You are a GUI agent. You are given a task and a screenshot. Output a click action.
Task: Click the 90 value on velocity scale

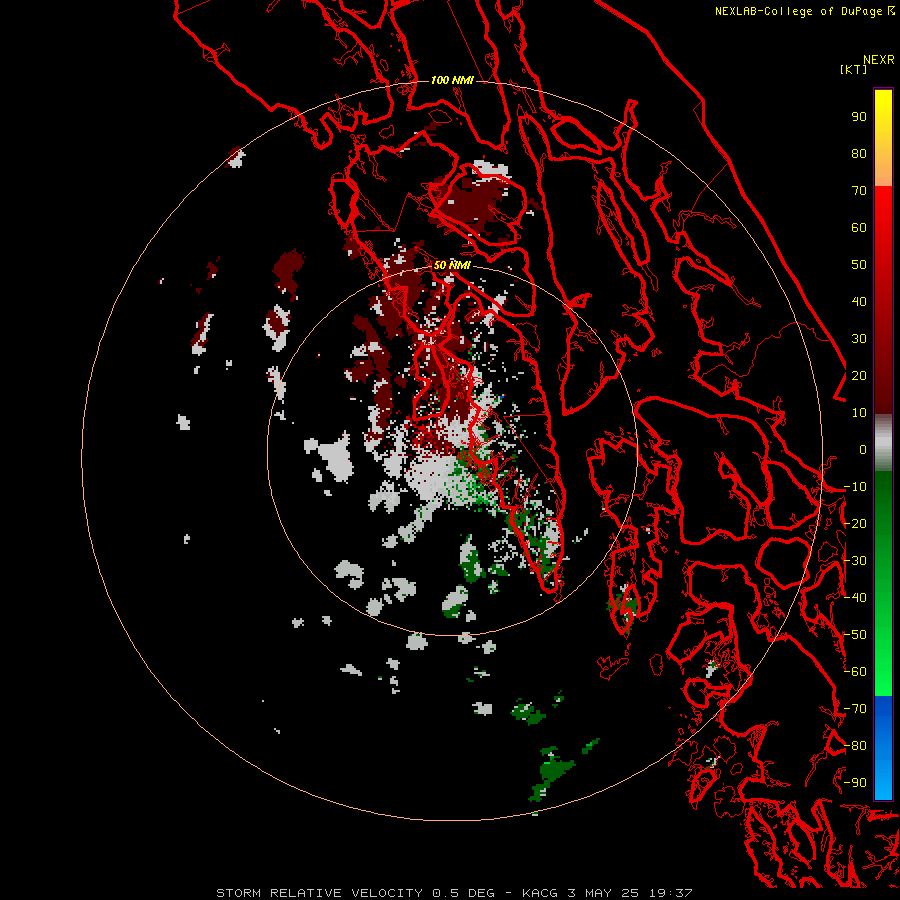[x=859, y=117]
